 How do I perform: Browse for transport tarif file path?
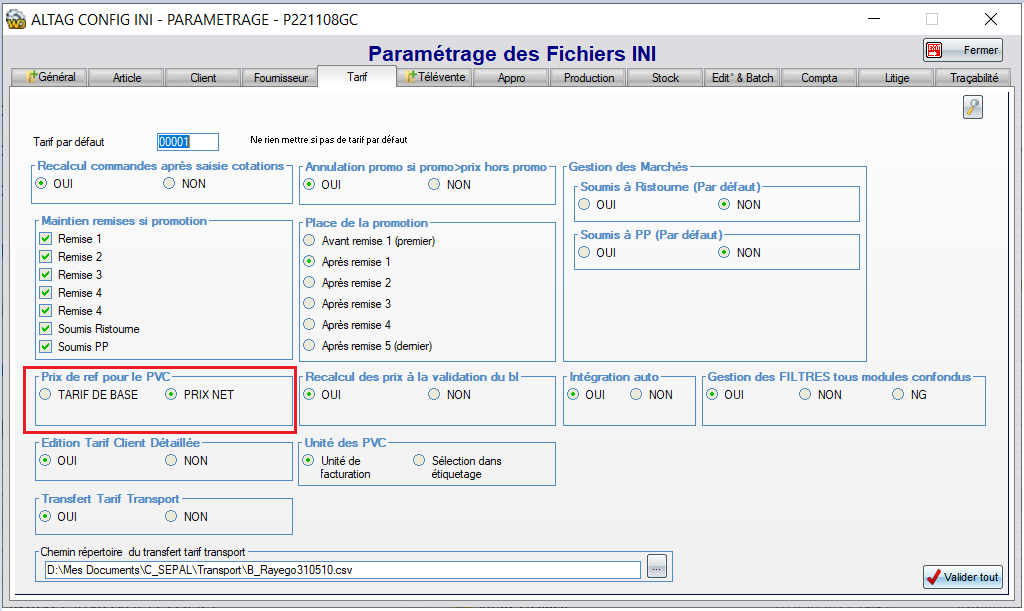coord(656,568)
